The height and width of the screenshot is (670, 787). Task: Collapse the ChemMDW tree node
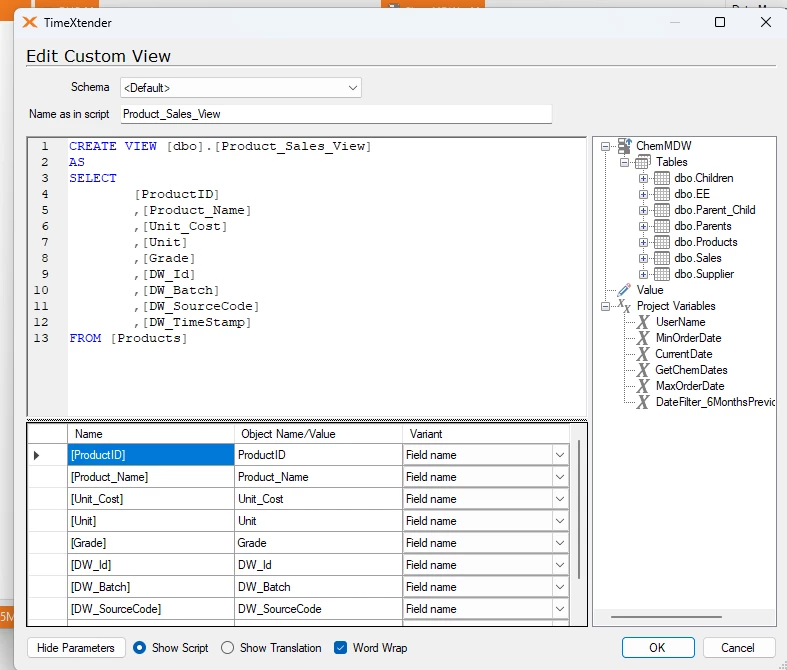[605, 147]
